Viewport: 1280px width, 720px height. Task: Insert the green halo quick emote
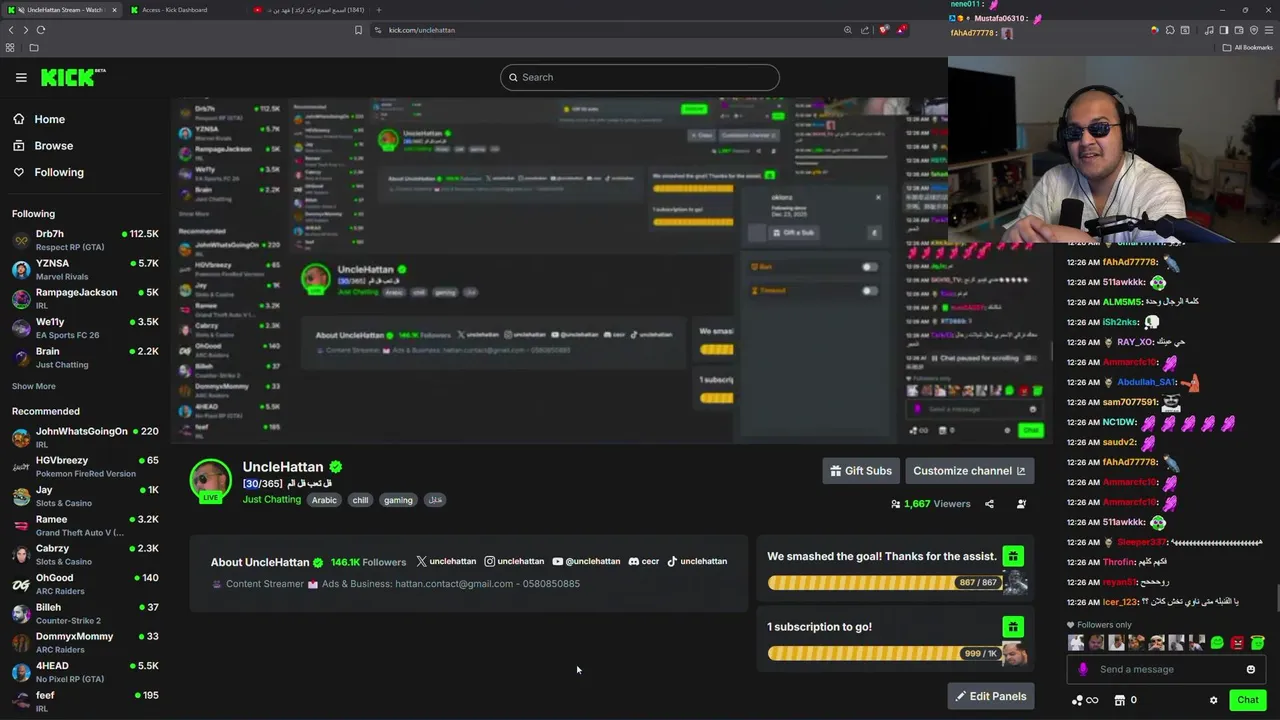[1258, 643]
